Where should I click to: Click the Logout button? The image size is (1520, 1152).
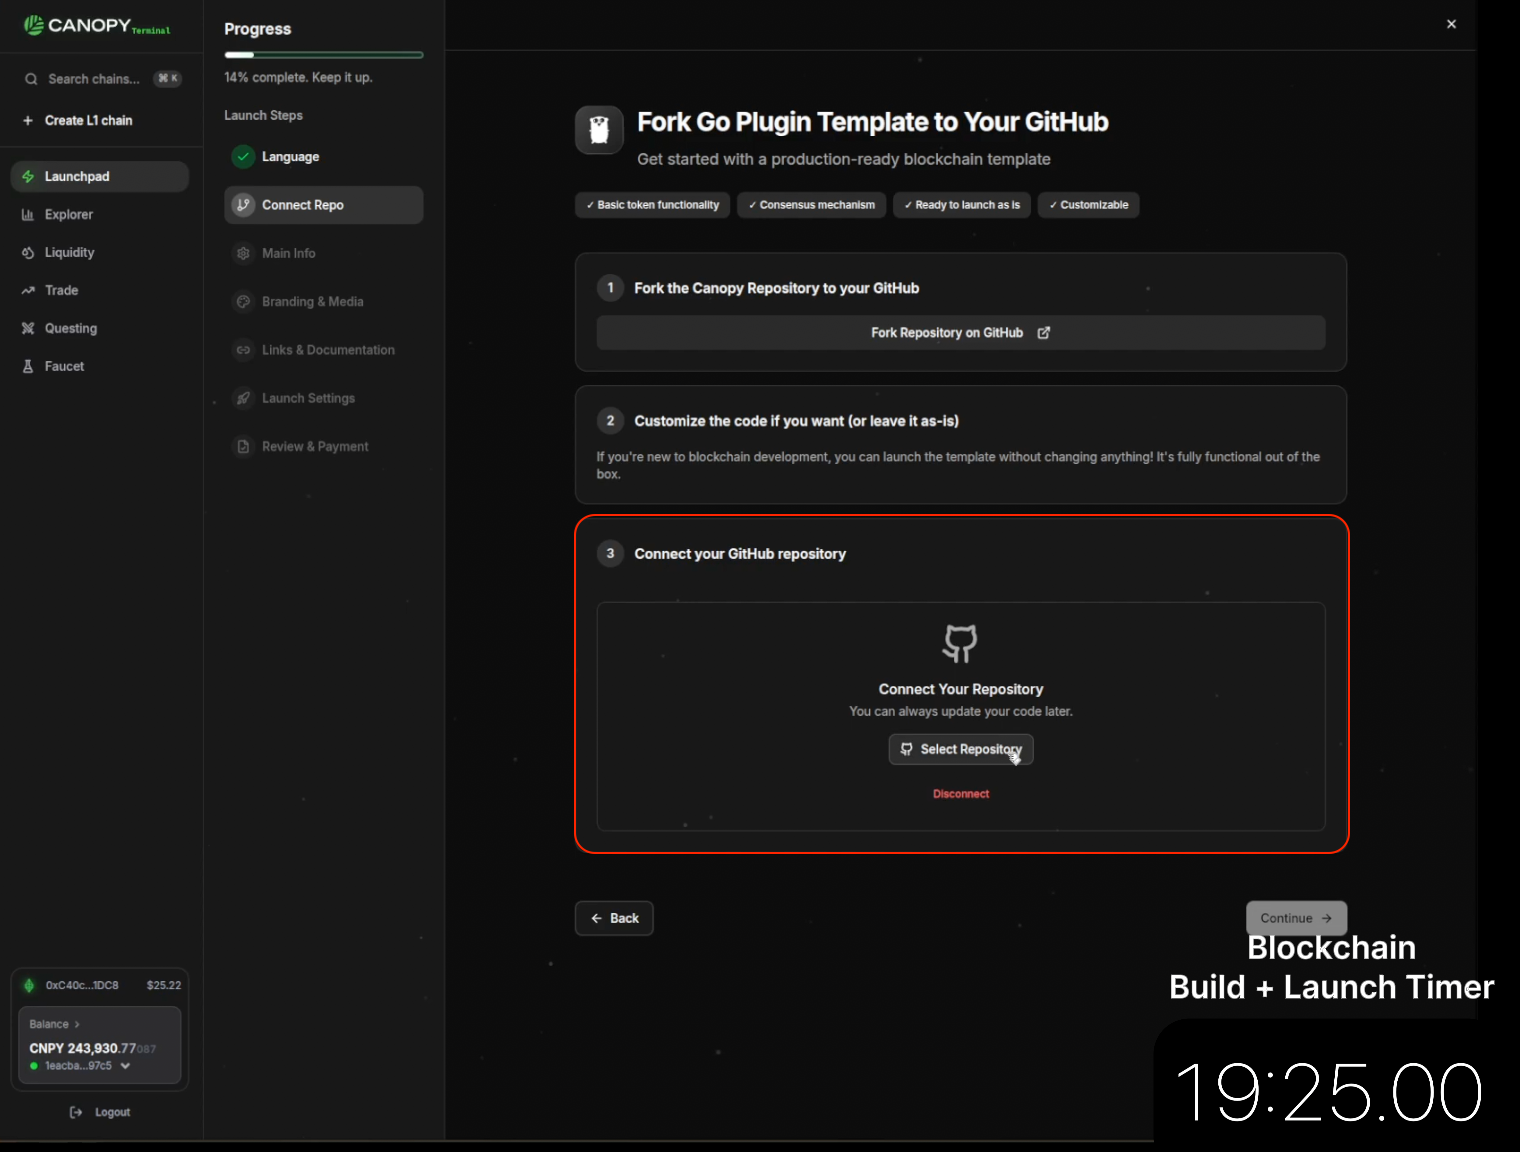pos(100,1112)
